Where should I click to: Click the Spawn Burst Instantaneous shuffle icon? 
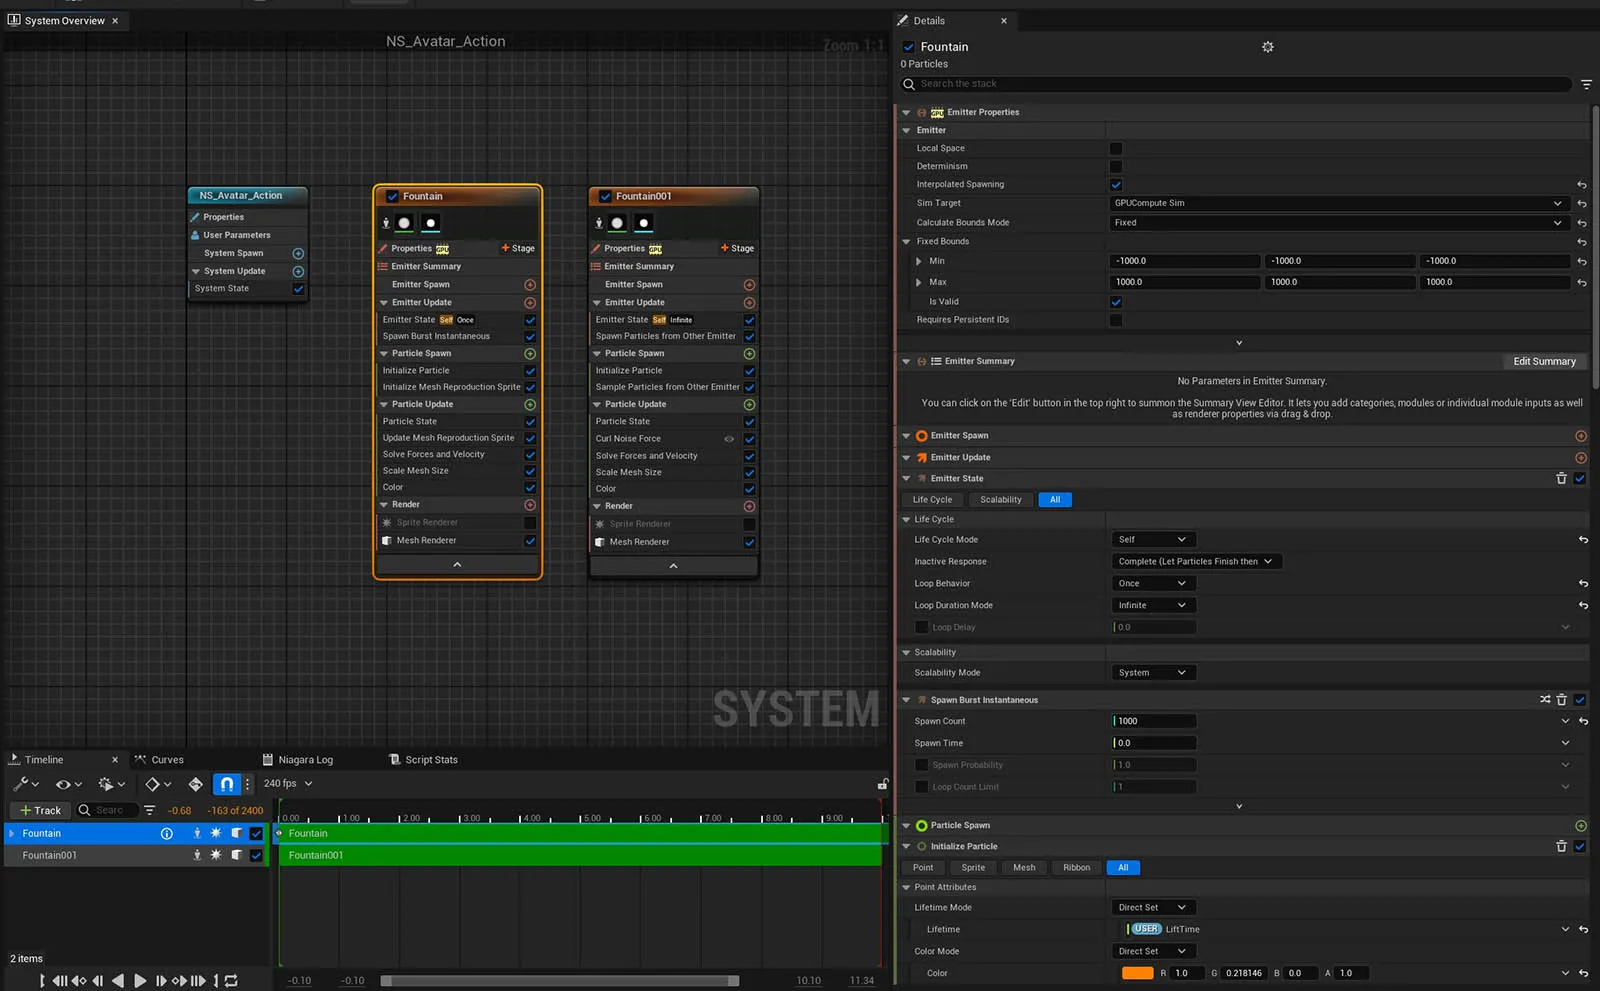[1545, 700]
